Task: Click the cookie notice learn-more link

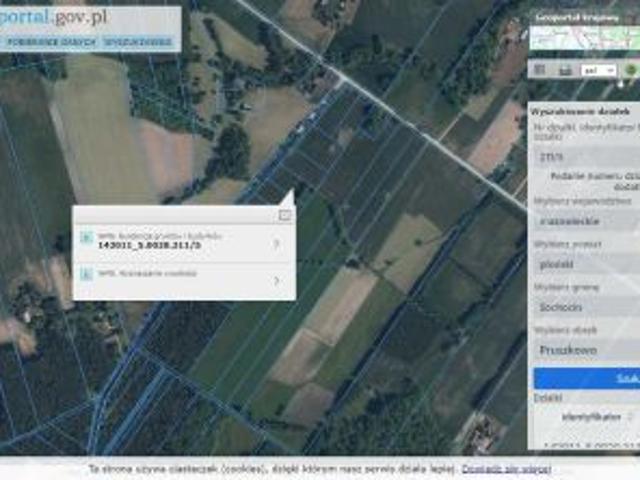Action: (x=507, y=469)
